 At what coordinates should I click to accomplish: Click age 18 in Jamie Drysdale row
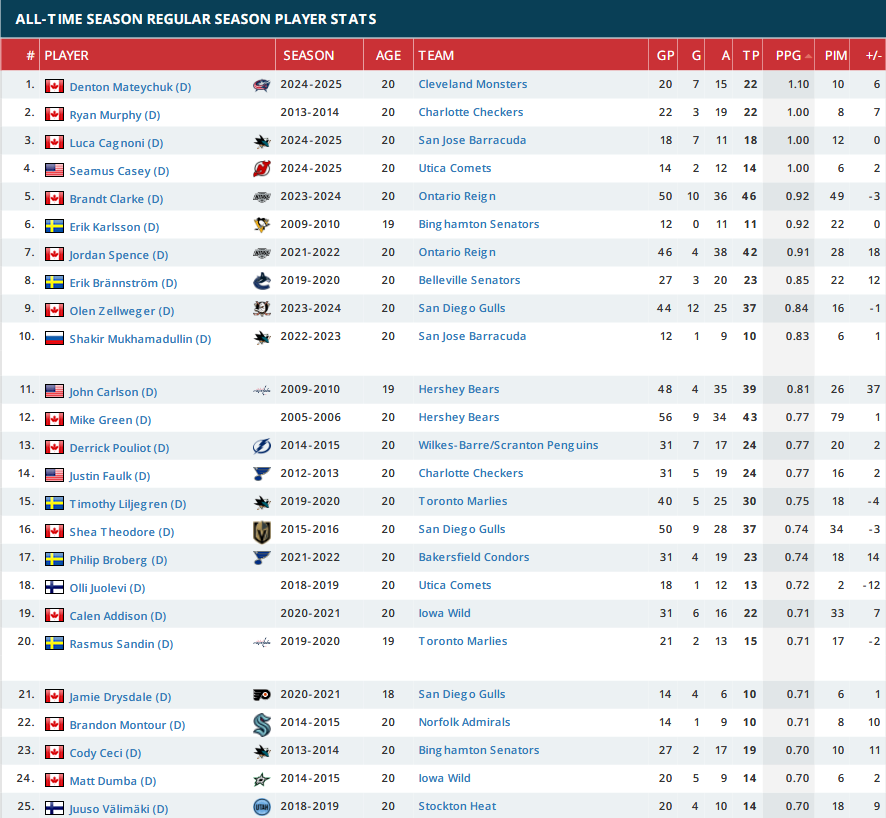[x=388, y=694]
